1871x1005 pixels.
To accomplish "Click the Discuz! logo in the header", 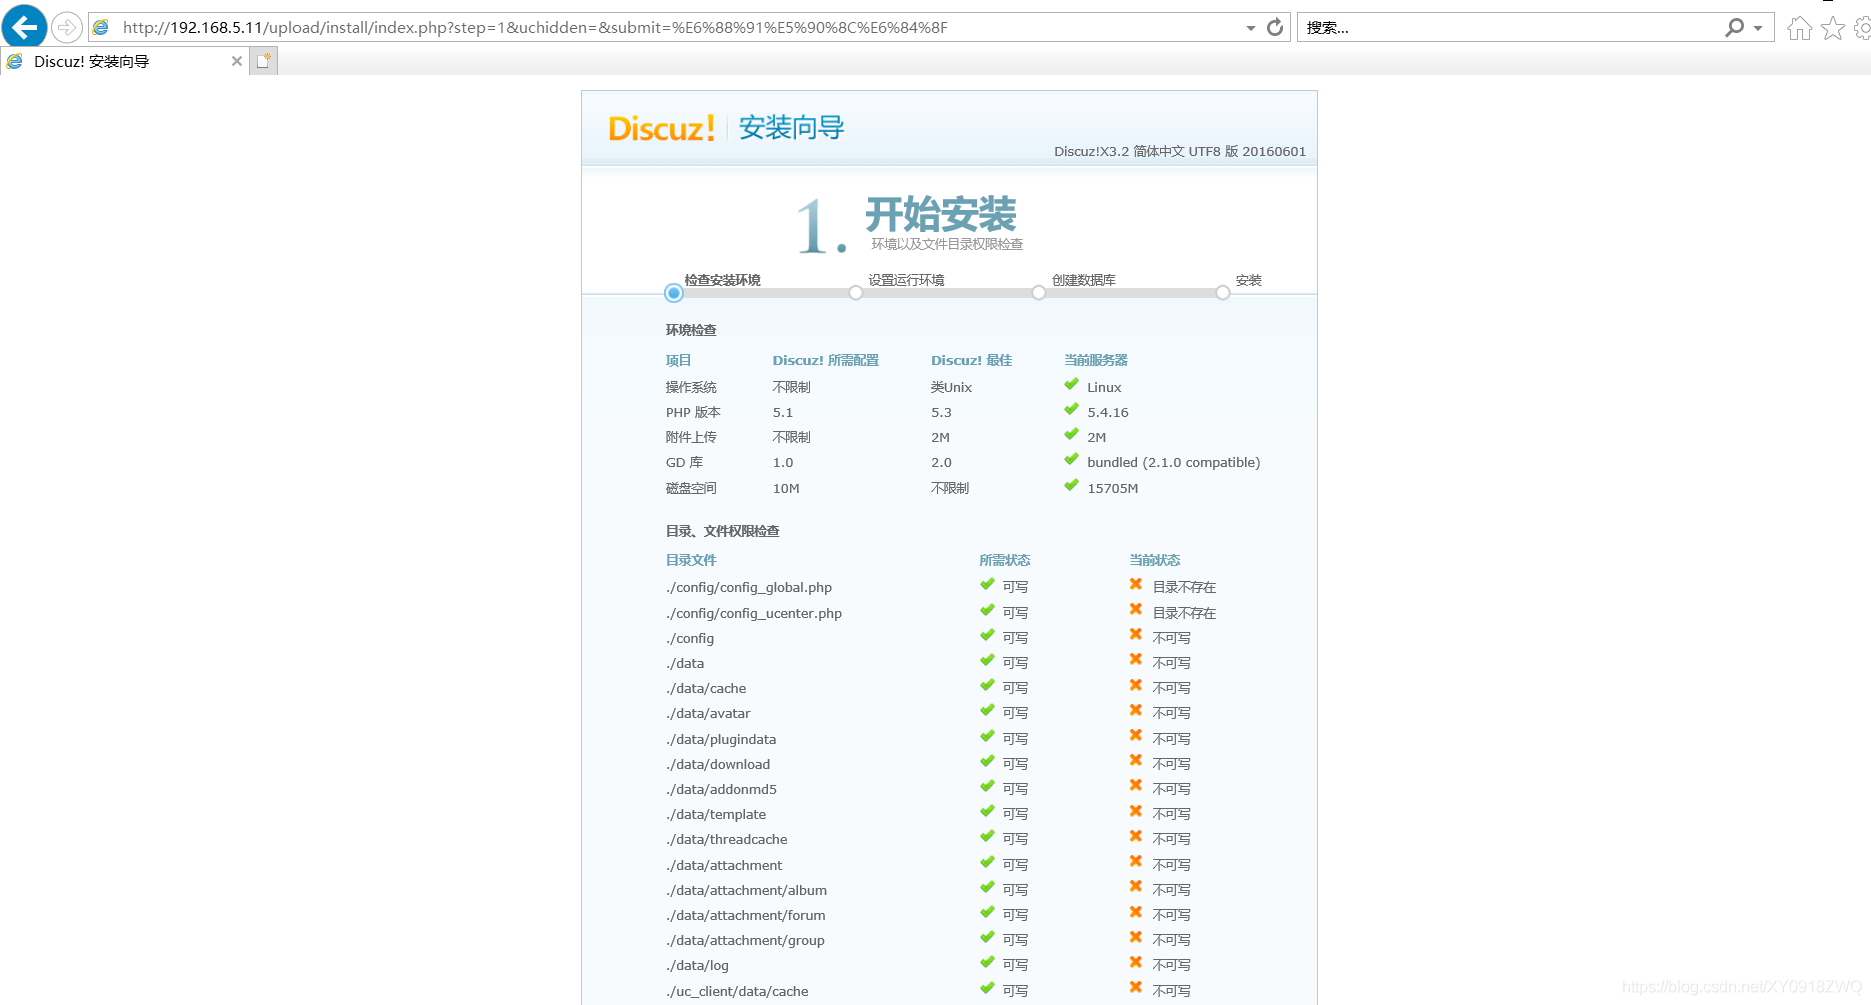I will (x=662, y=128).
